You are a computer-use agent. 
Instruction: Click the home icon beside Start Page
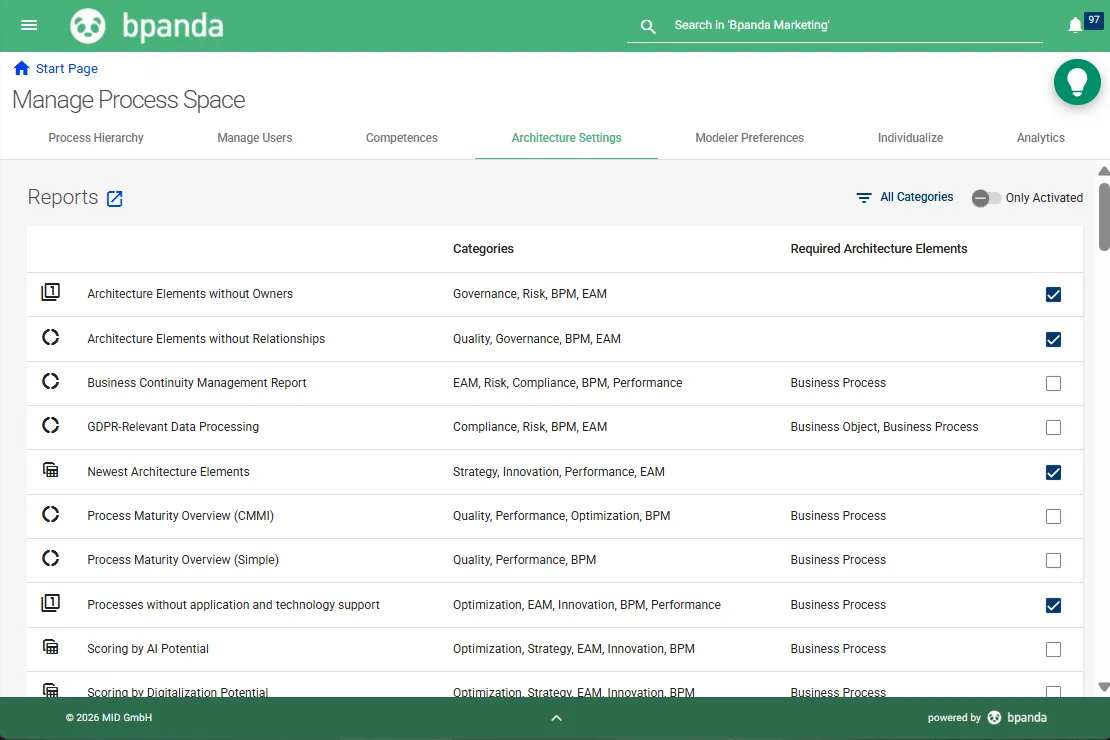click(19, 67)
